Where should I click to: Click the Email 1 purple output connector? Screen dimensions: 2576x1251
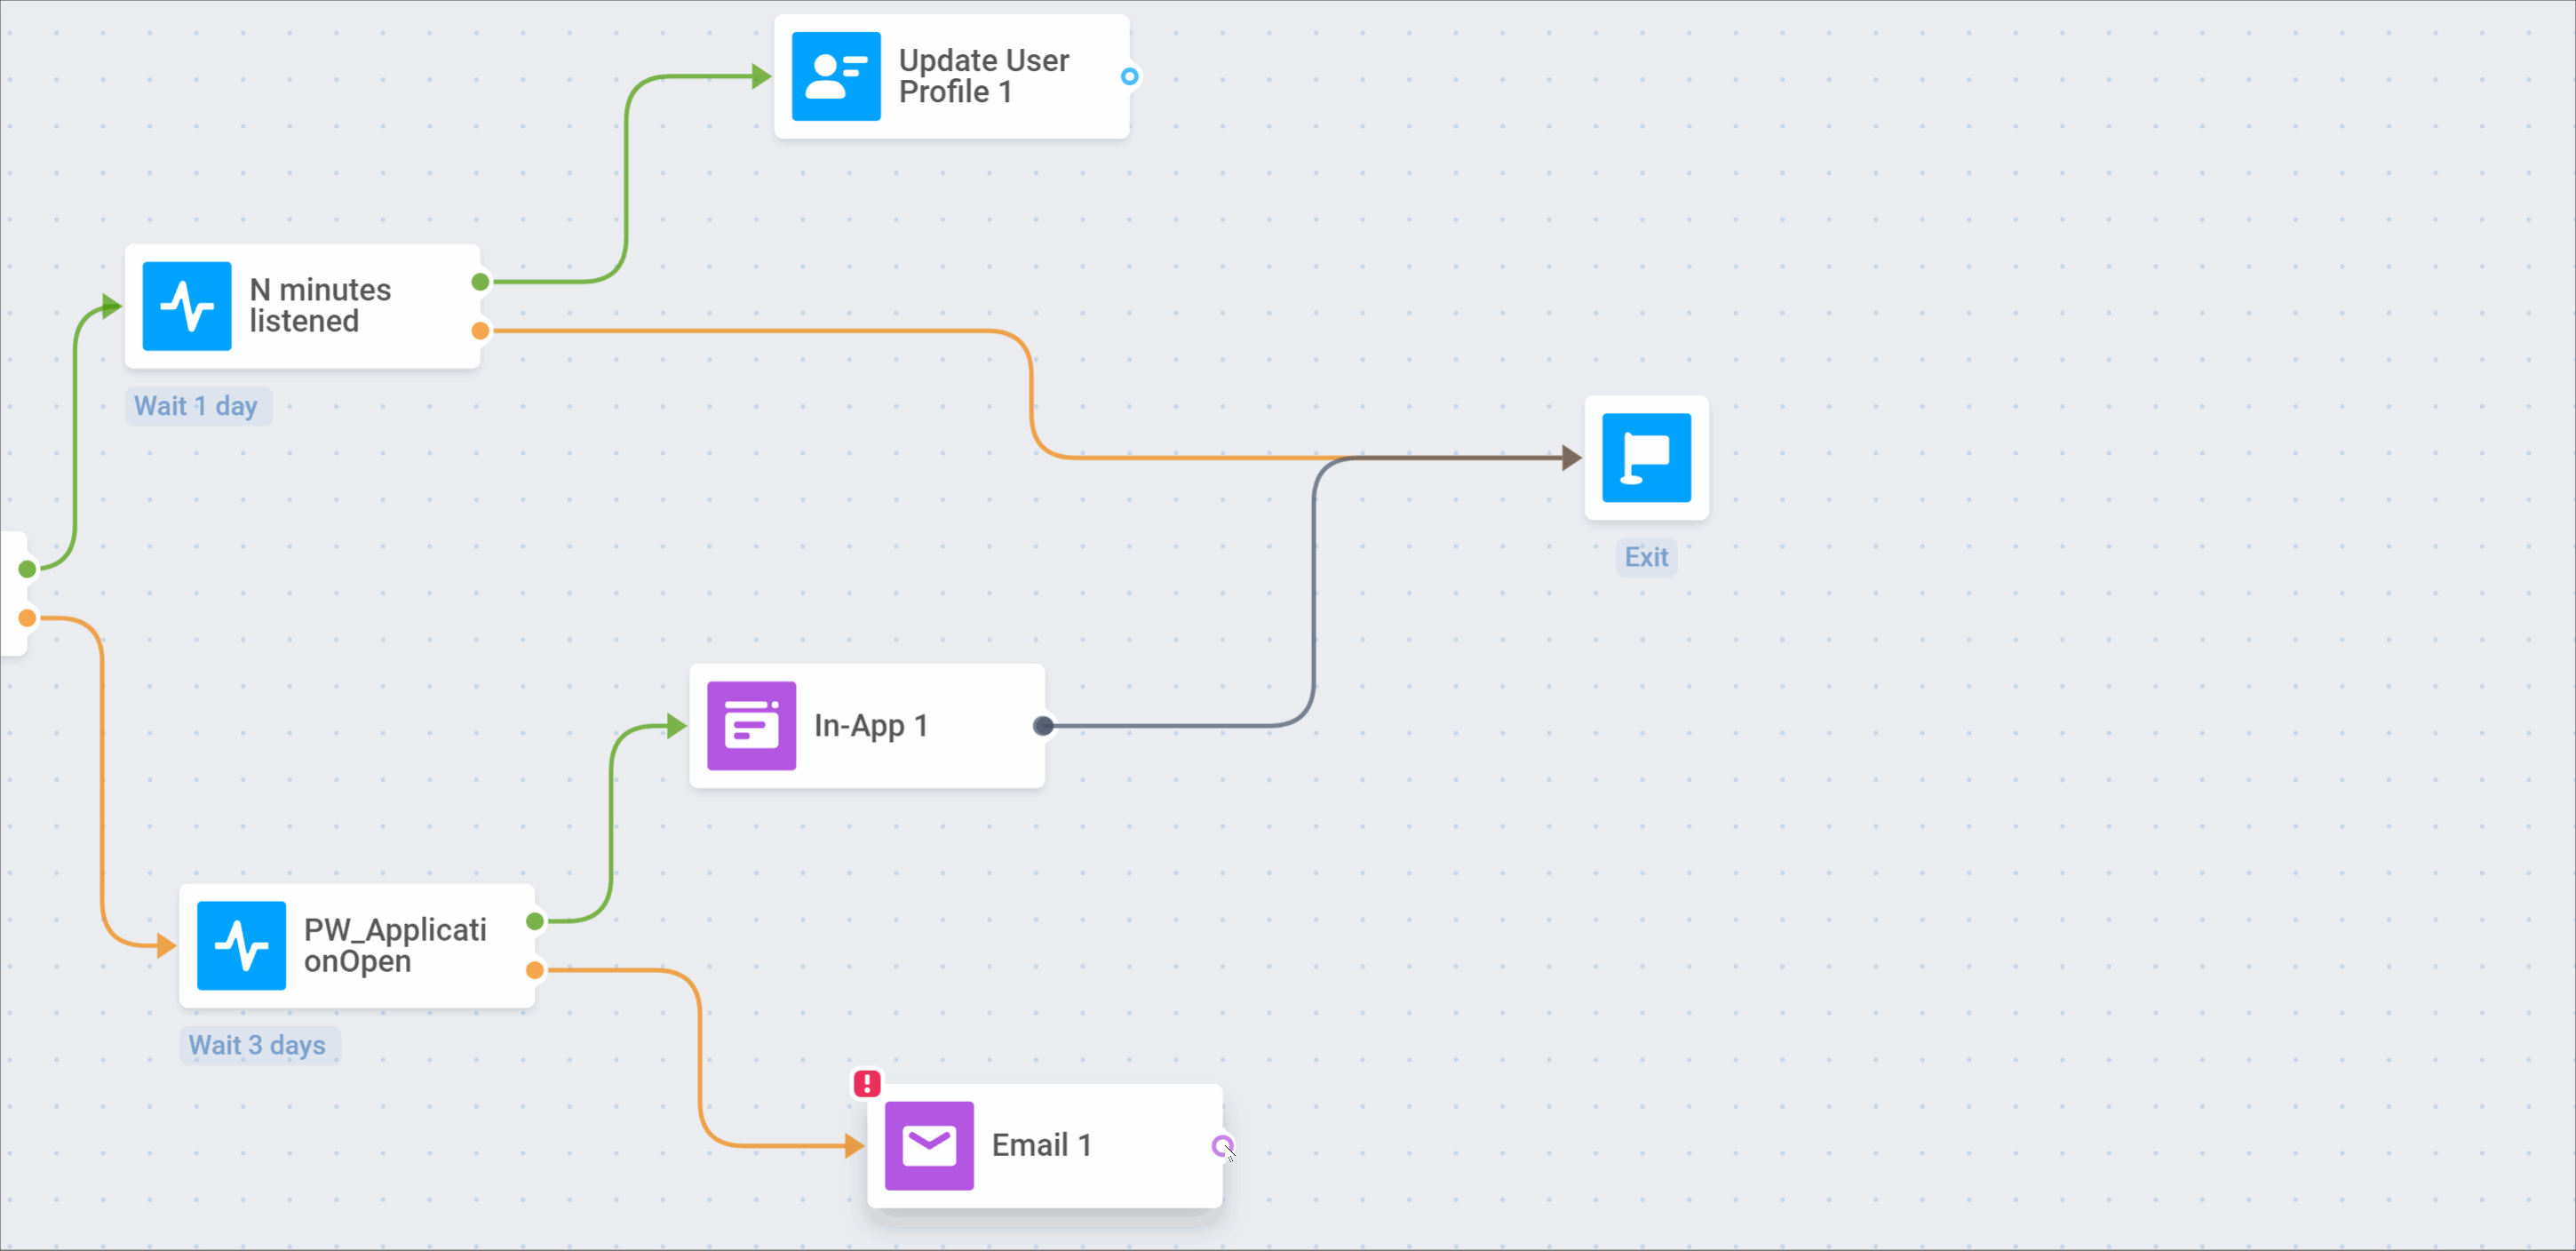click(1221, 1146)
